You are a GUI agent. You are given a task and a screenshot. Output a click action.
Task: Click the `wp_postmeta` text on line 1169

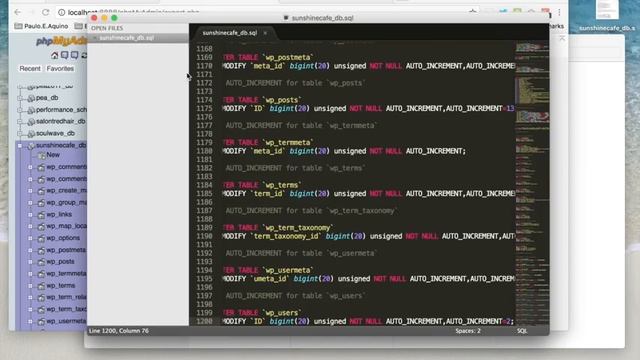pos(288,58)
